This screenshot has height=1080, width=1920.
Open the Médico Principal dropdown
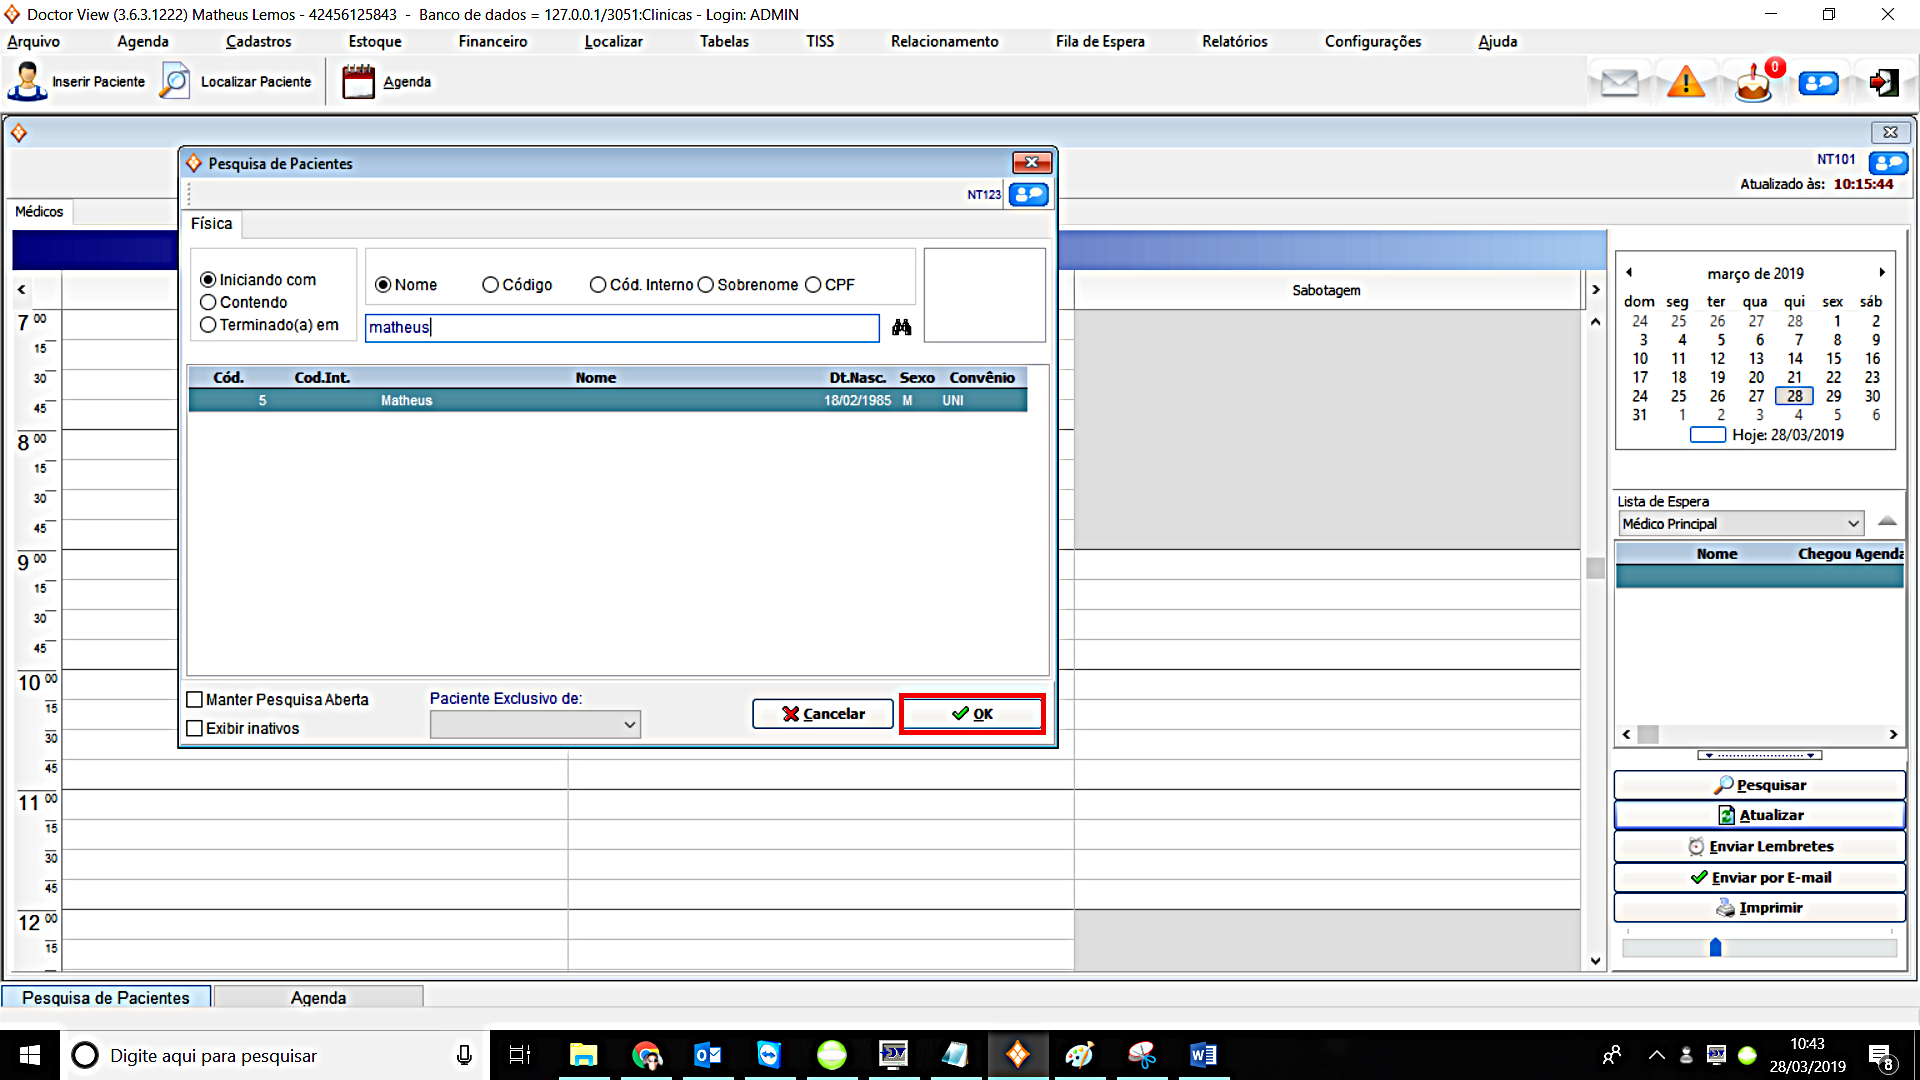click(x=1852, y=524)
